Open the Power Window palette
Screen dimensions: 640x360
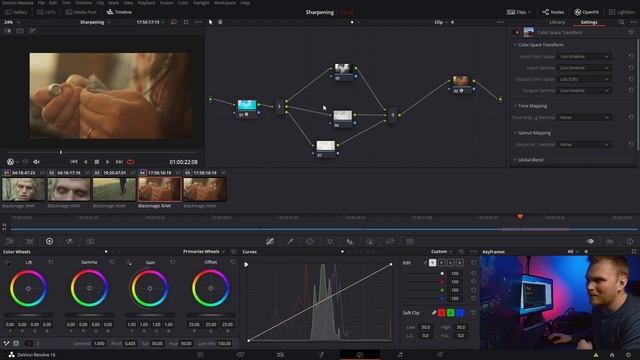[310, 242]
